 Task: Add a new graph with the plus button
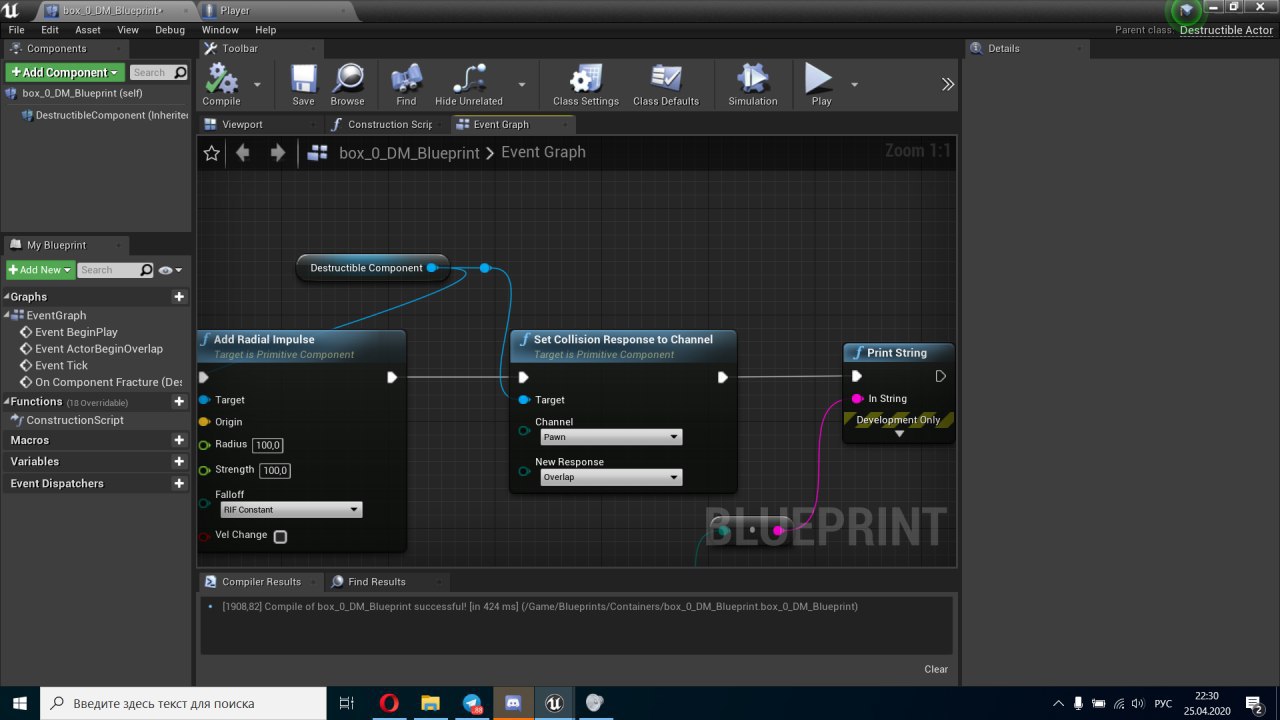[x=179, y=297]
